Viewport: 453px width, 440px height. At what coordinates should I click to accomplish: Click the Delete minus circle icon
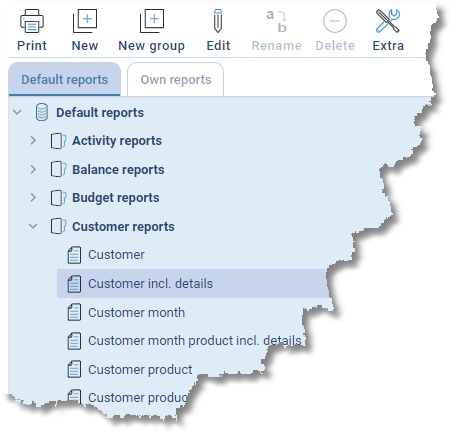tap(335, 21)
